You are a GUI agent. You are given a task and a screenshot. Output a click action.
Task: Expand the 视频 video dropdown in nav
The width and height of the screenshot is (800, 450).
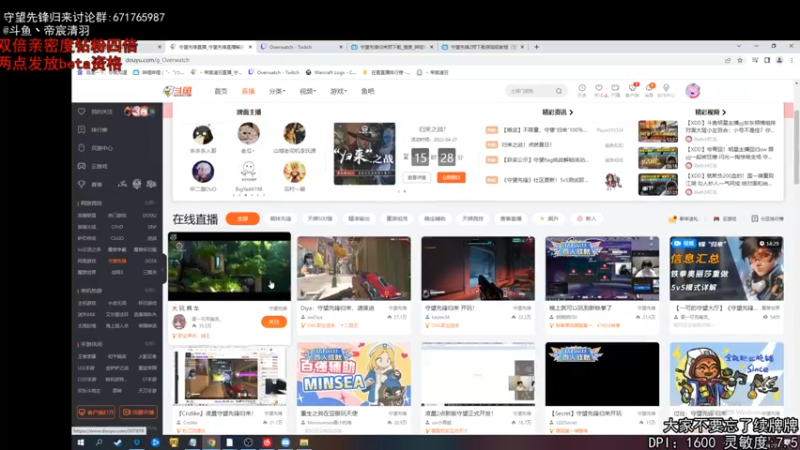click(308, 91)
